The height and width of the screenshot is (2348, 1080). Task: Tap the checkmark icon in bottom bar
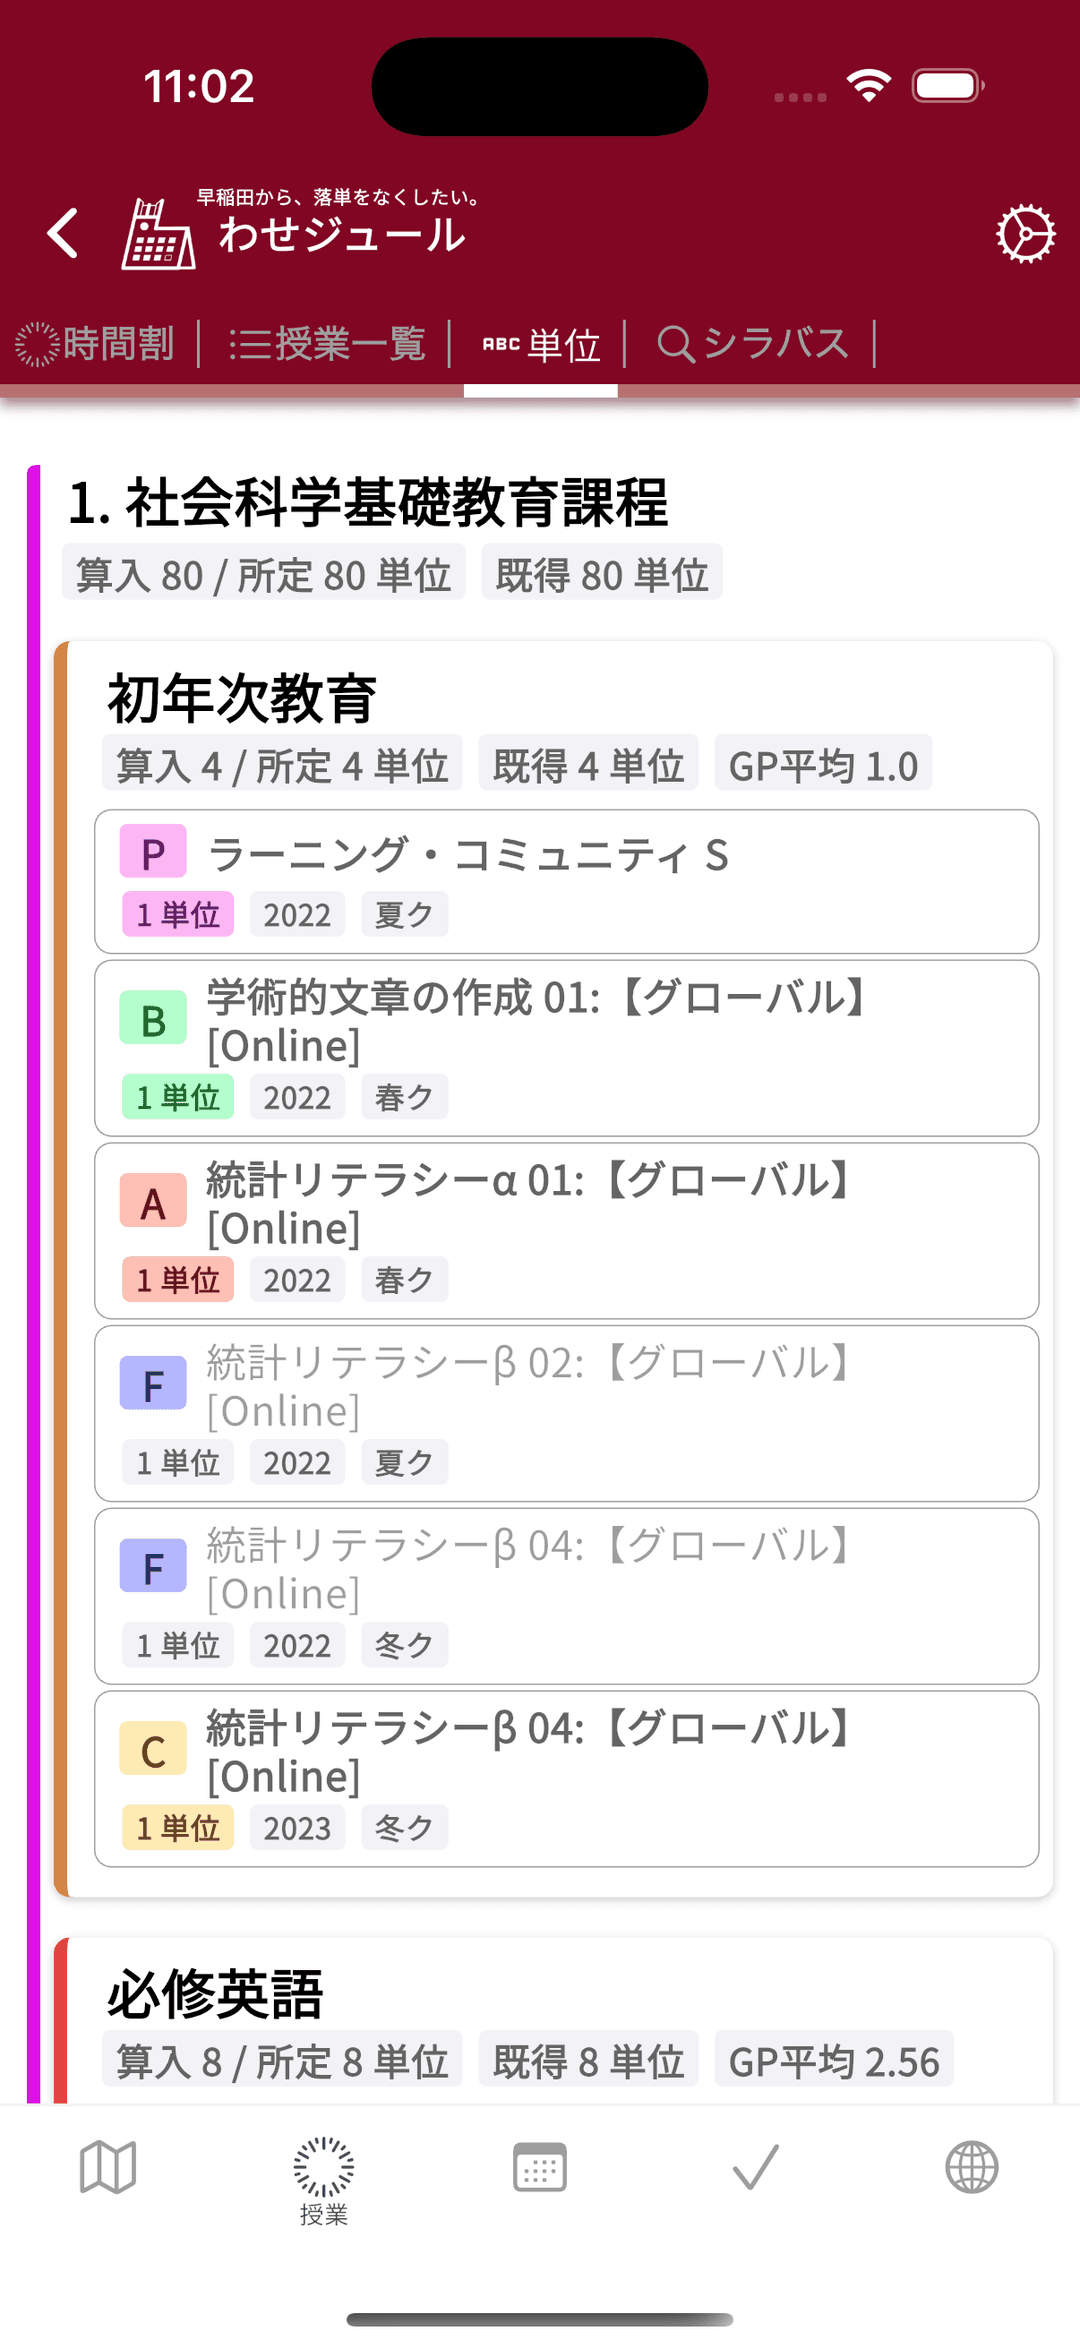[x=755, y=2168]
